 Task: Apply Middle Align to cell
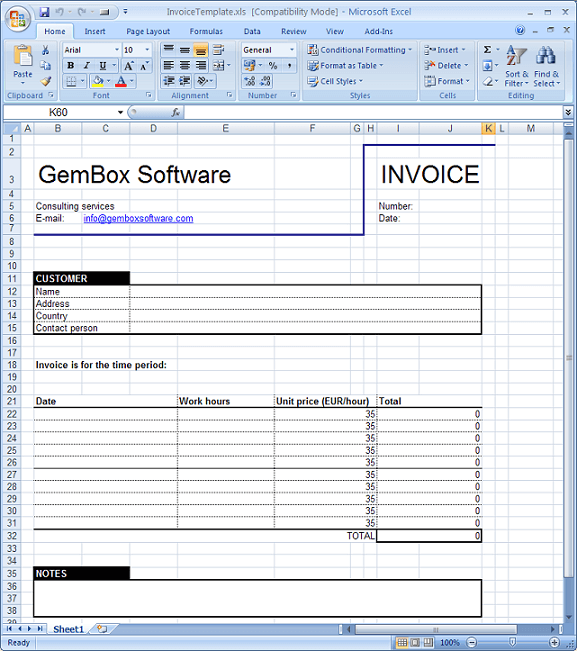pyautogui.click(x=185, y=50)
